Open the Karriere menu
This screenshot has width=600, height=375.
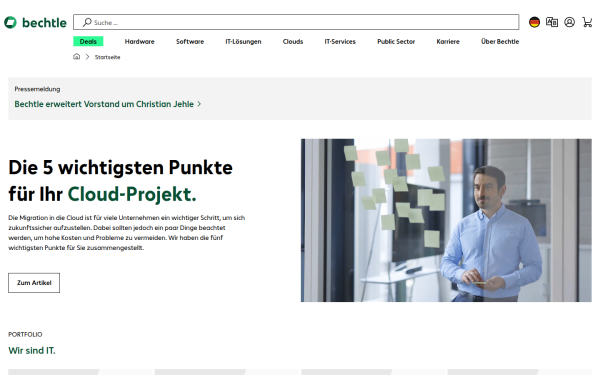tap(448, 41)
